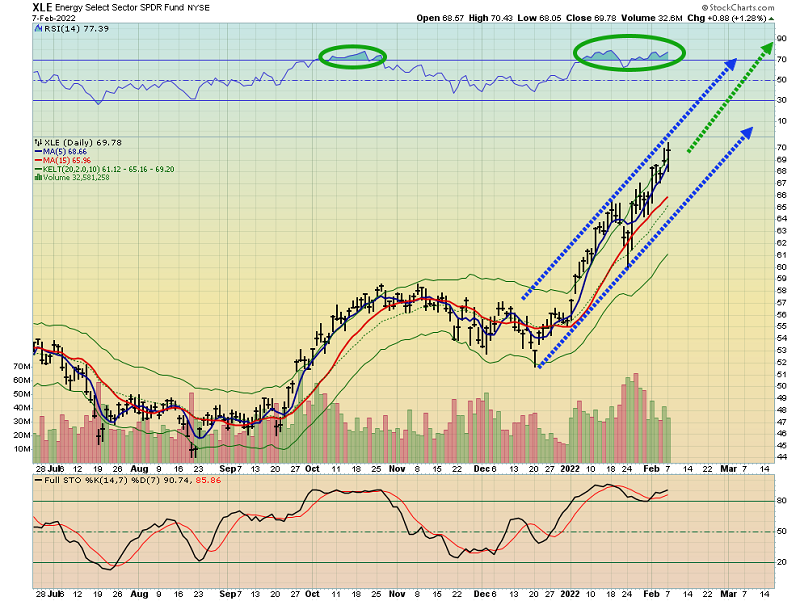Click the lower blue dotted arrow's arrowhead
This screenshot has width=800, height=601.
coord(744,133)
